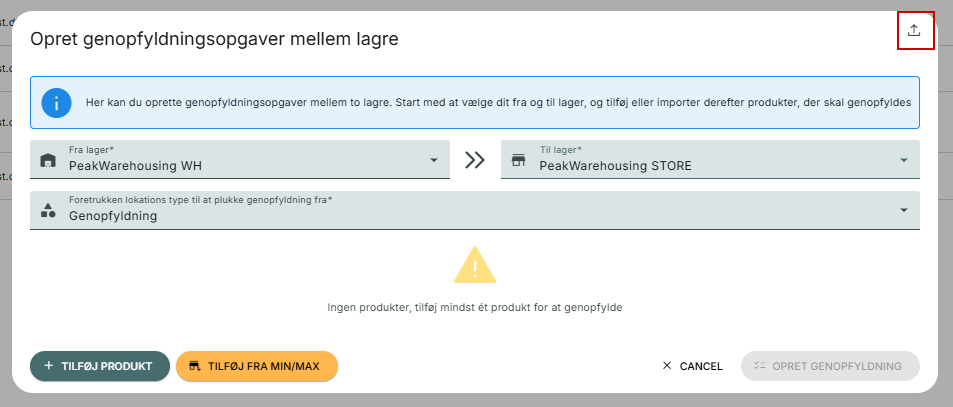
Task: Click the storefront icon on Tilføj fra Min/Max
Action: click(194, 366)
